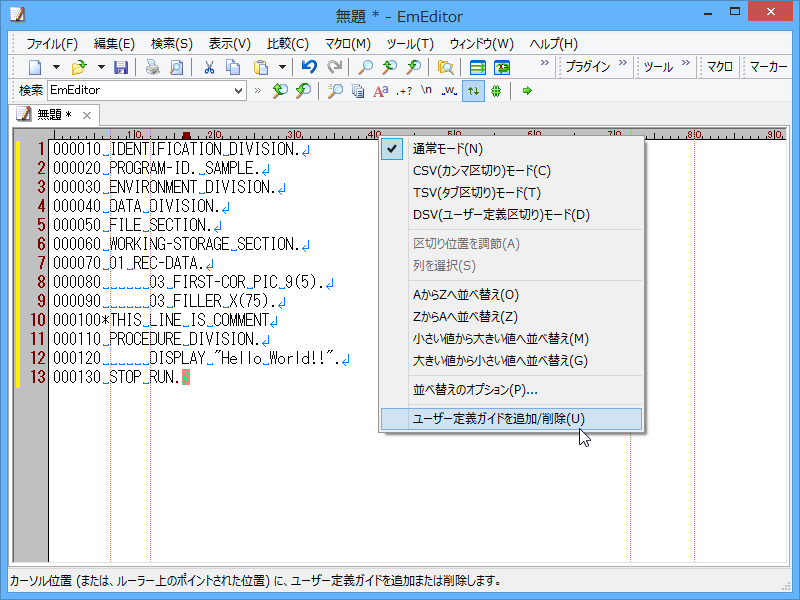Click the Print Preview icon

(176, 67)
